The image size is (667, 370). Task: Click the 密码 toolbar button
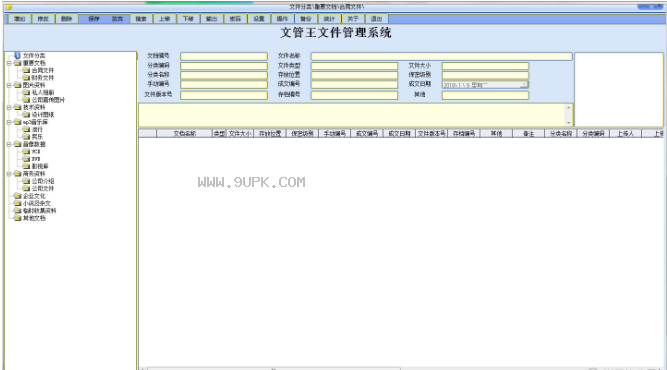[235, 19]
